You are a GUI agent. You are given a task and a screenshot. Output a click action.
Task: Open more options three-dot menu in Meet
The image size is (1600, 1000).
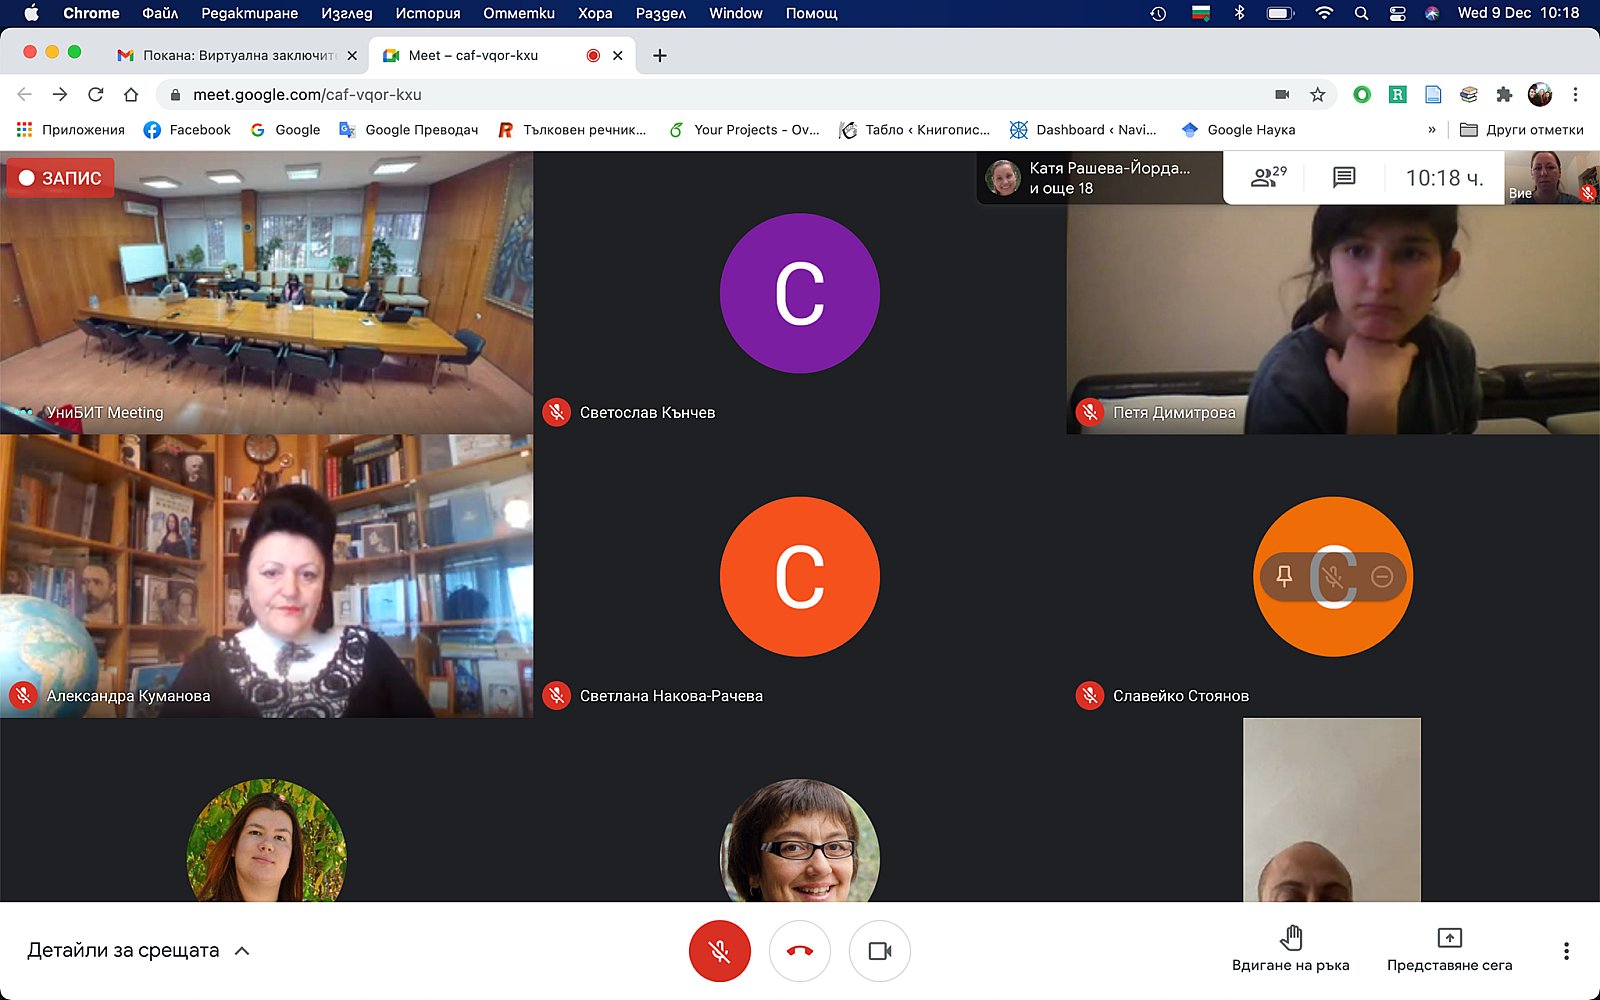(x=1566, y=951)
